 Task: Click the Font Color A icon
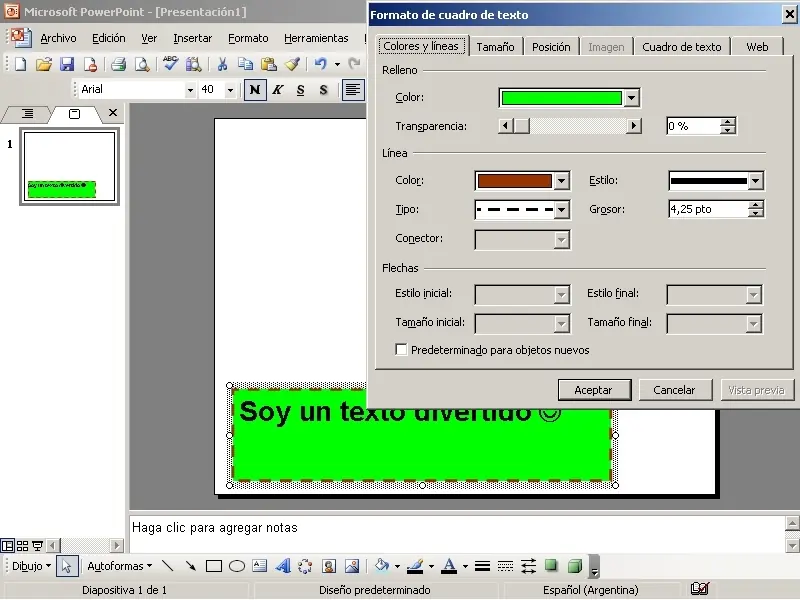[x=449, y=566]
